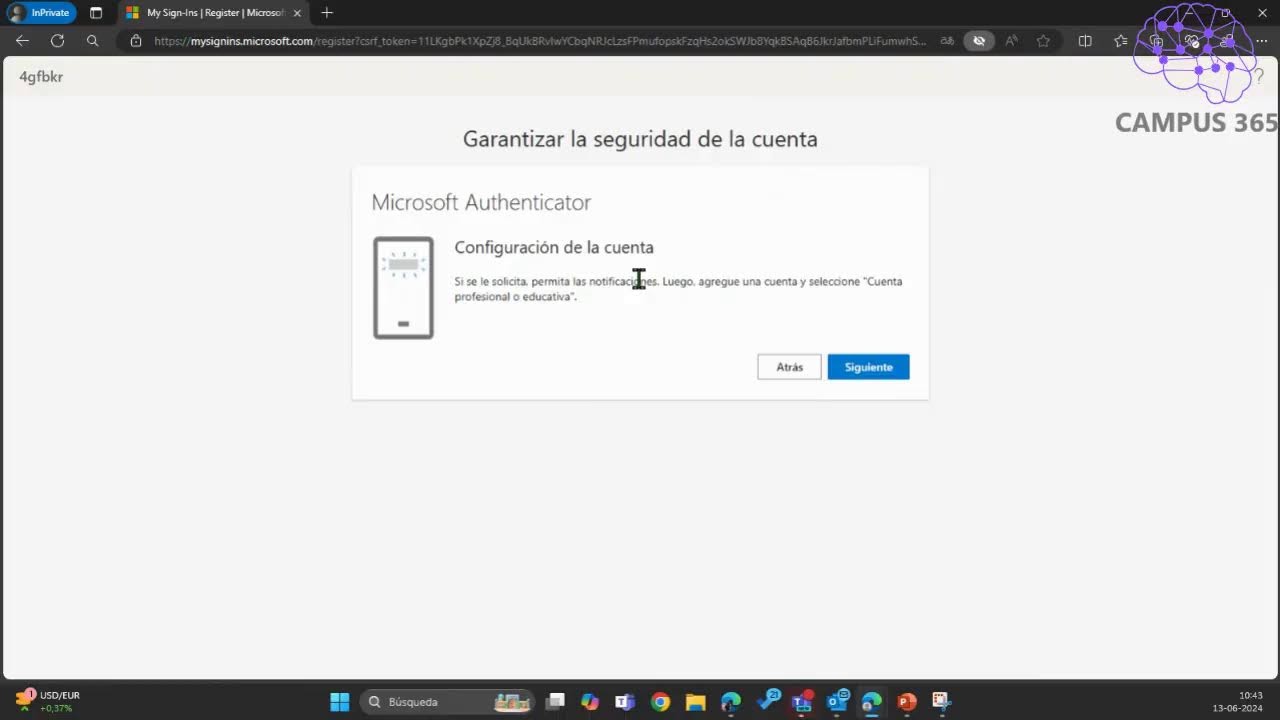This screenshot has height=720, width=1280.
Task: Go back using the browser back arrow
Action: click(x=23, y=41)
